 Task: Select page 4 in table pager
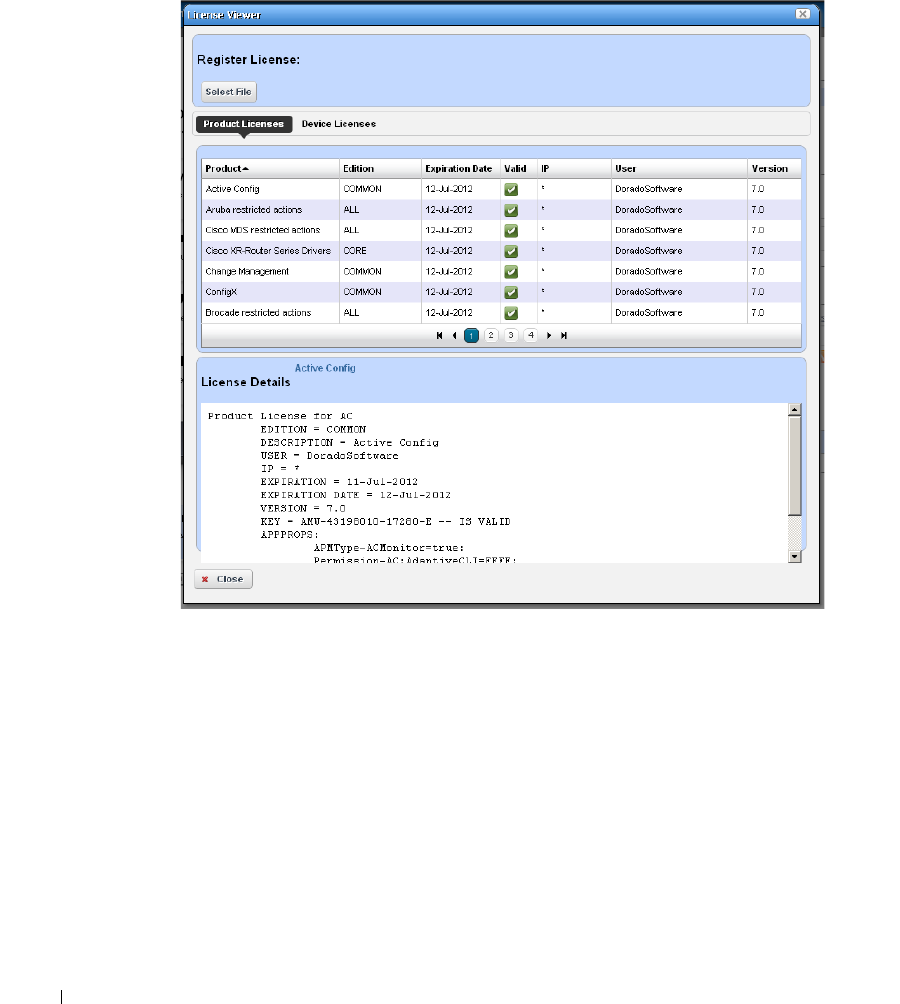tap(531, 336)
